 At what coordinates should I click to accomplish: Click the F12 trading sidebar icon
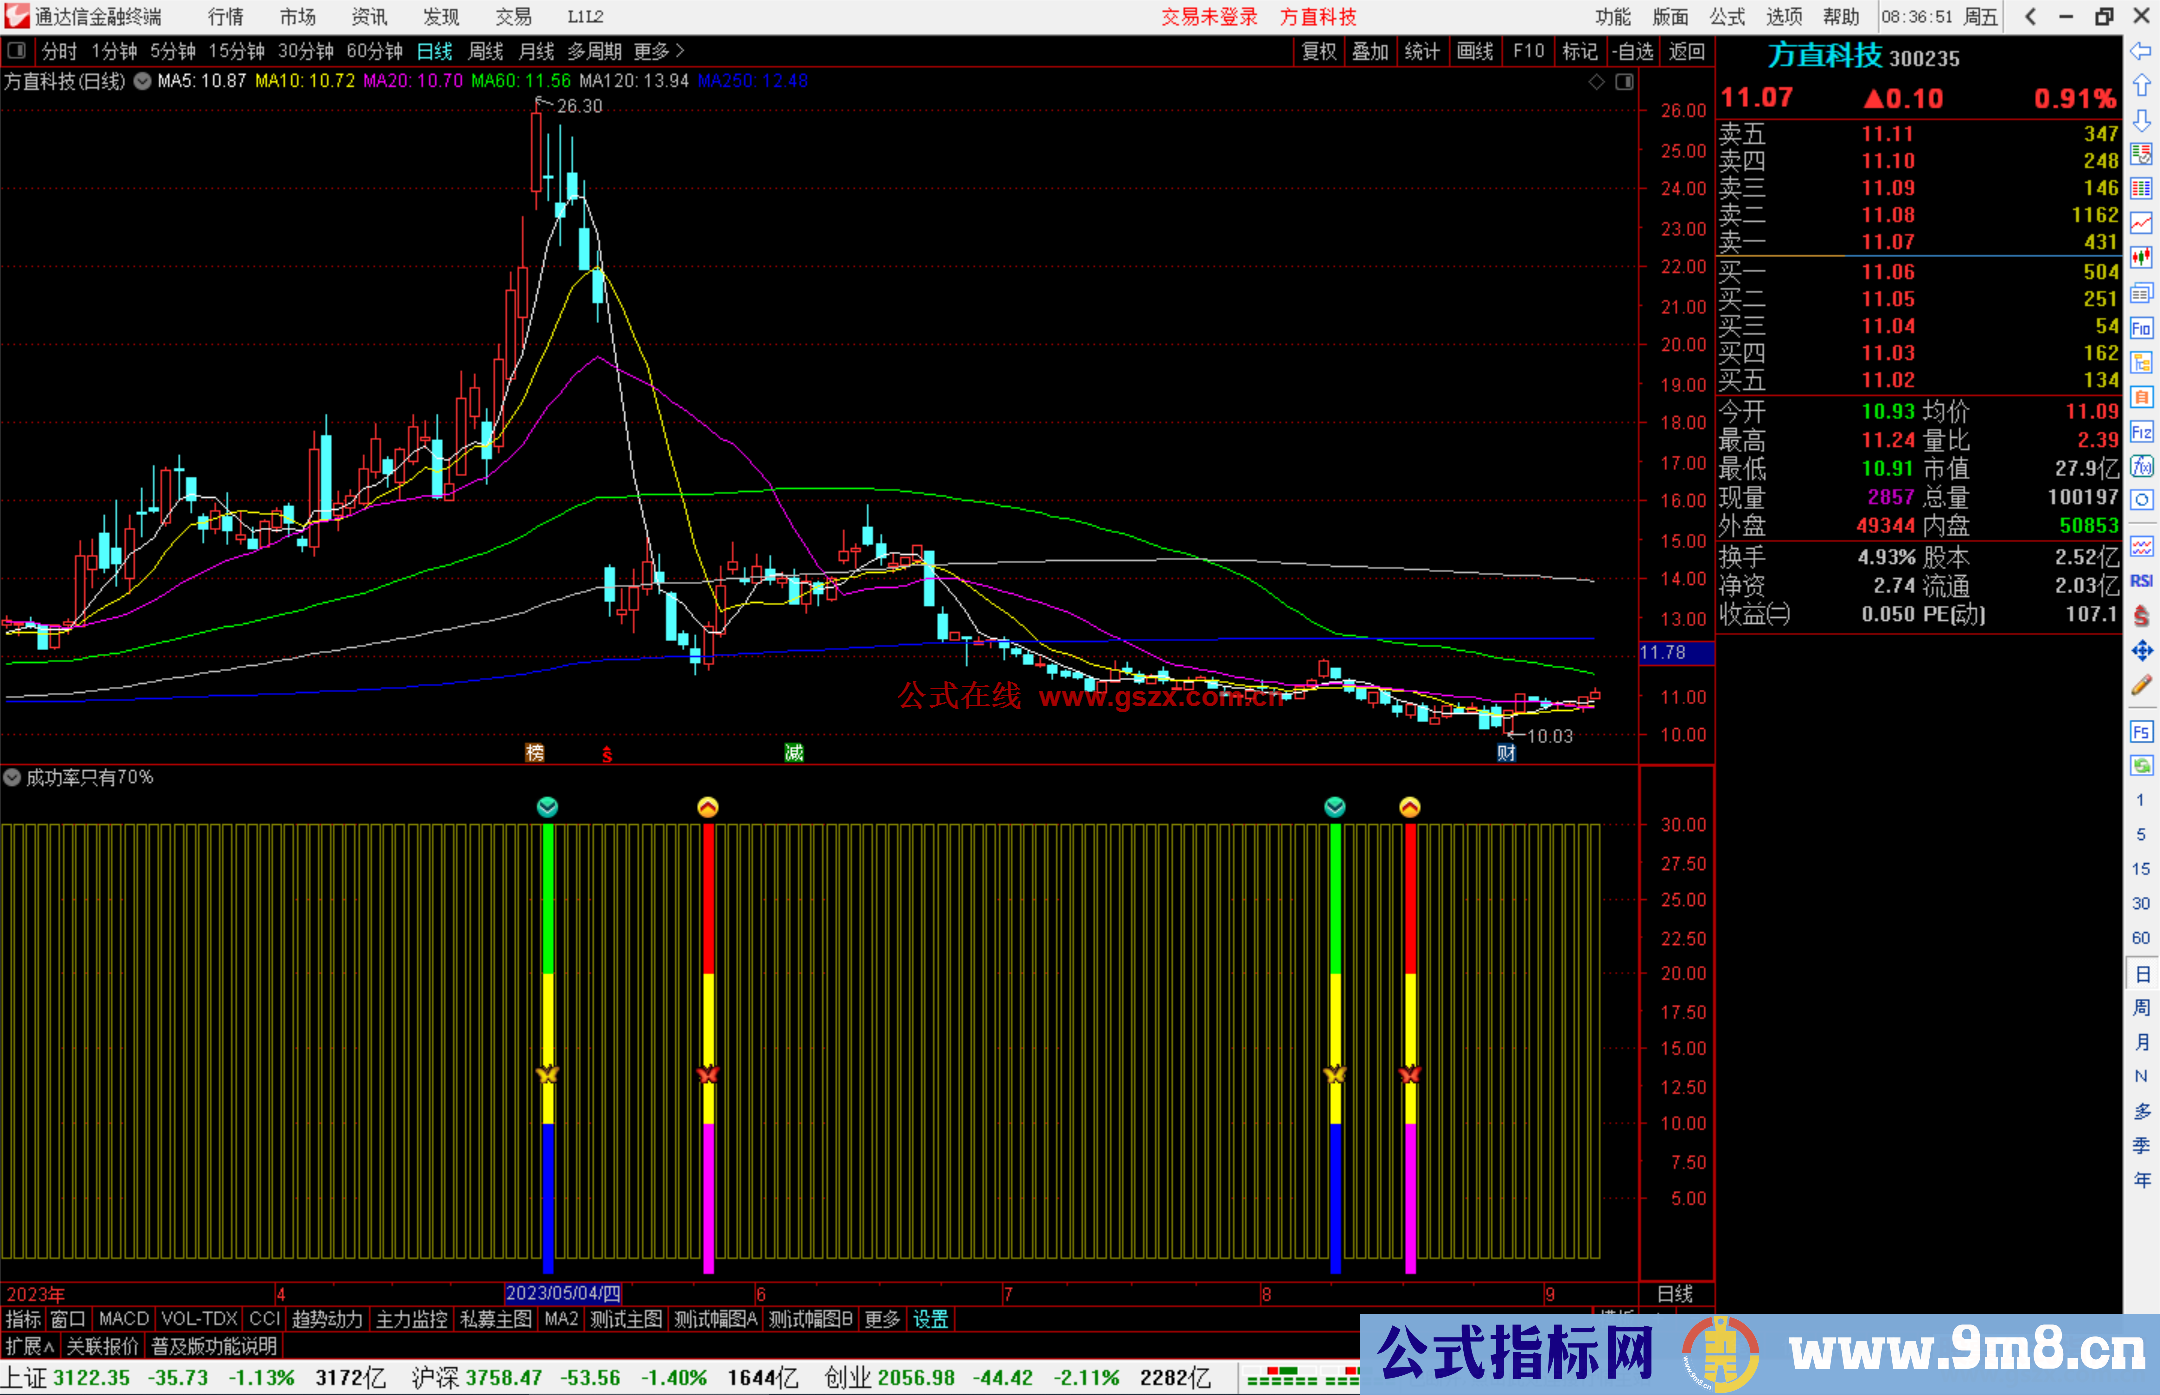(2140, 432)
